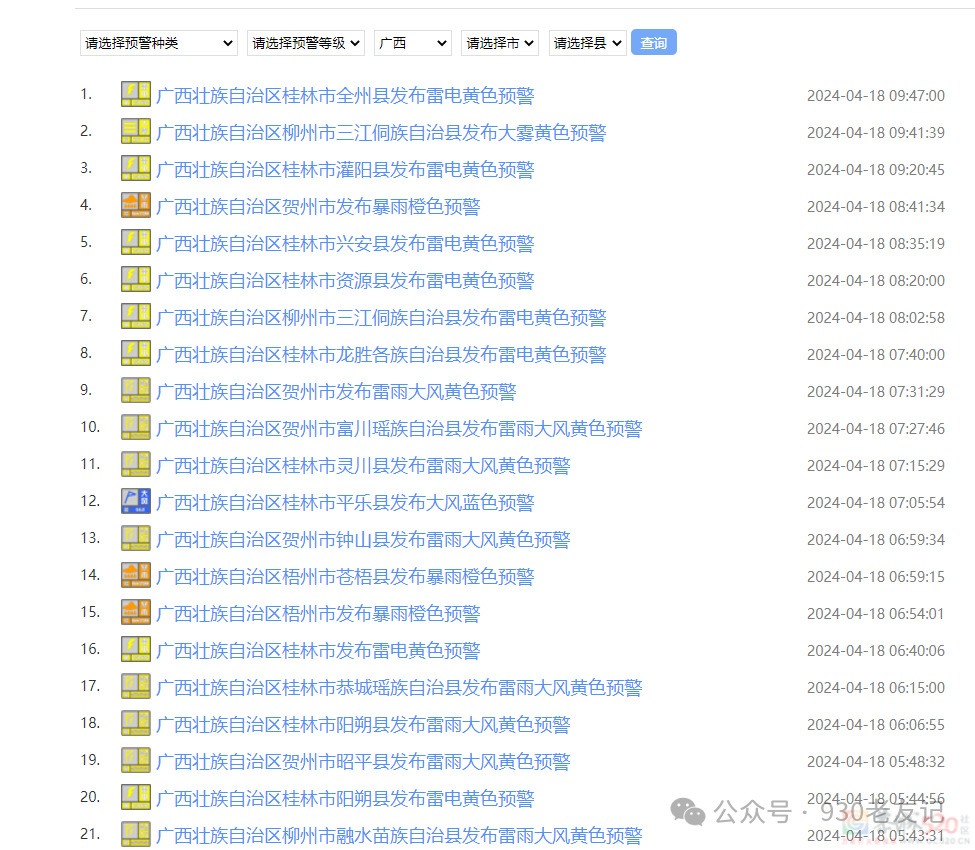Click lightning warning icon beside 全州县 entry
Viewport: 975px width, 850px height.
pos(135,95)
